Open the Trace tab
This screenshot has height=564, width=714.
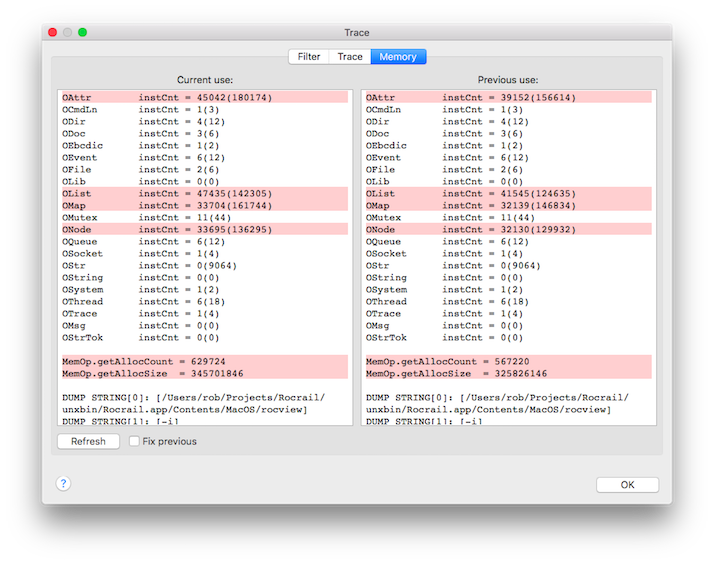[x=350, y=57]
